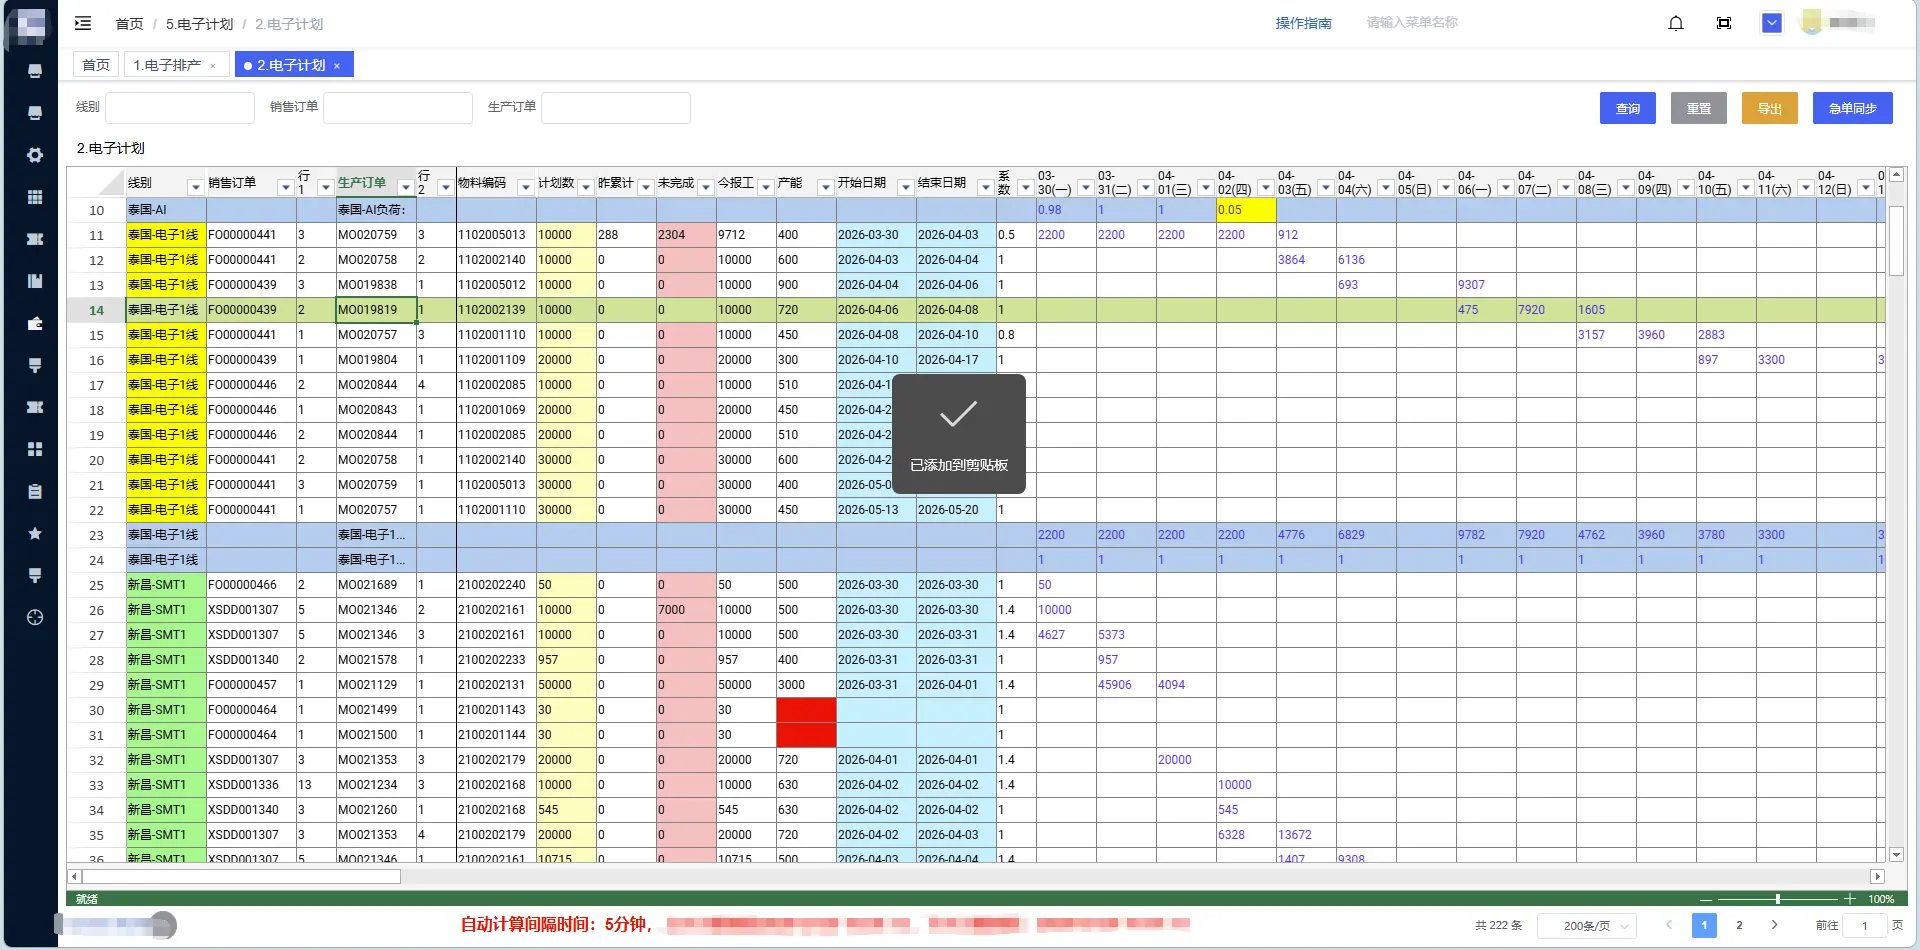The image size is (1920, 950).
Task: Open the 线别 column filter dropdown
Action: coord(195,188)
